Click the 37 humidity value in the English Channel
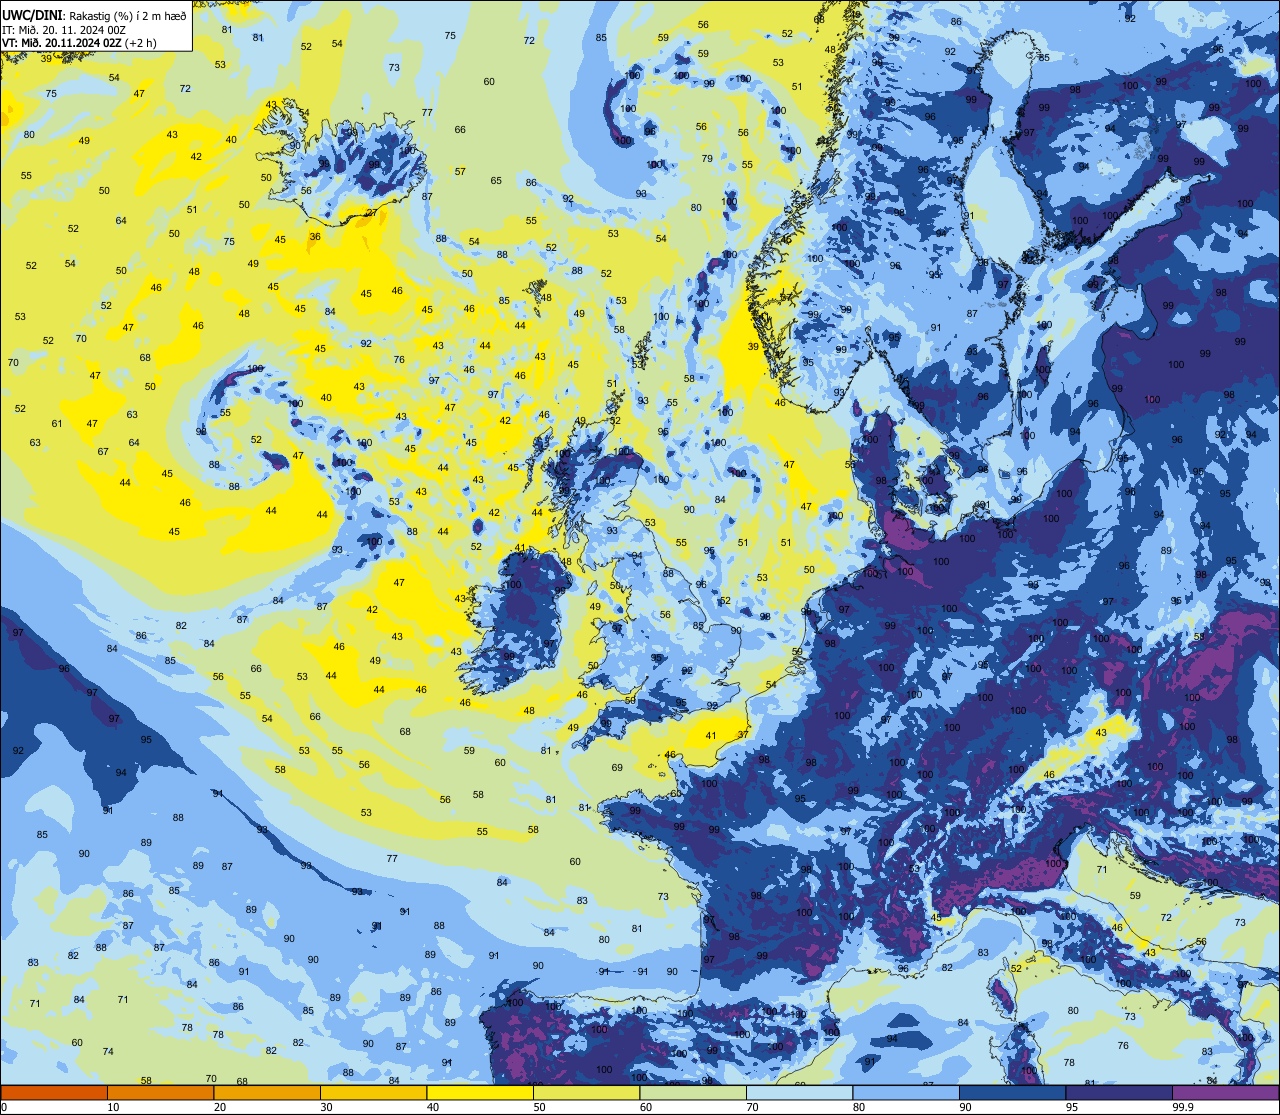Viewport: 1280px width, 1115px height. 742,734
